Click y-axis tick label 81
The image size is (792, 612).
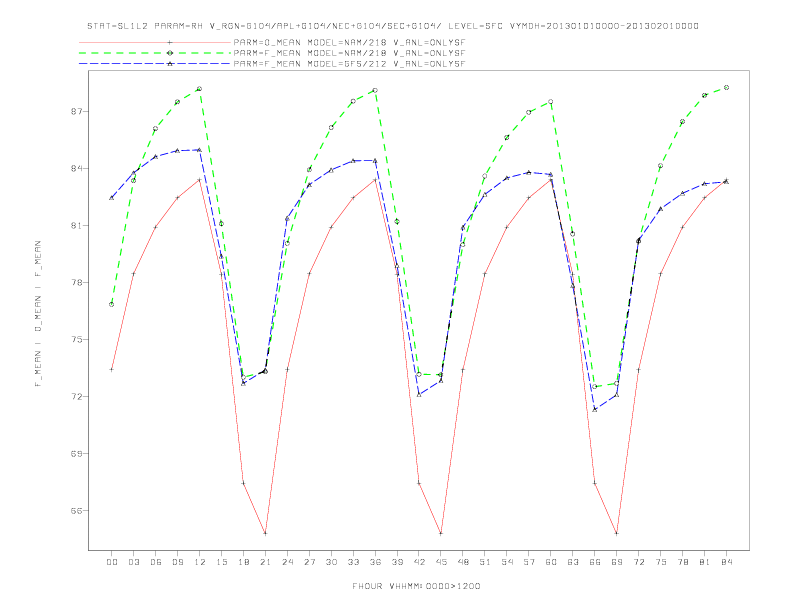point(77,225)
